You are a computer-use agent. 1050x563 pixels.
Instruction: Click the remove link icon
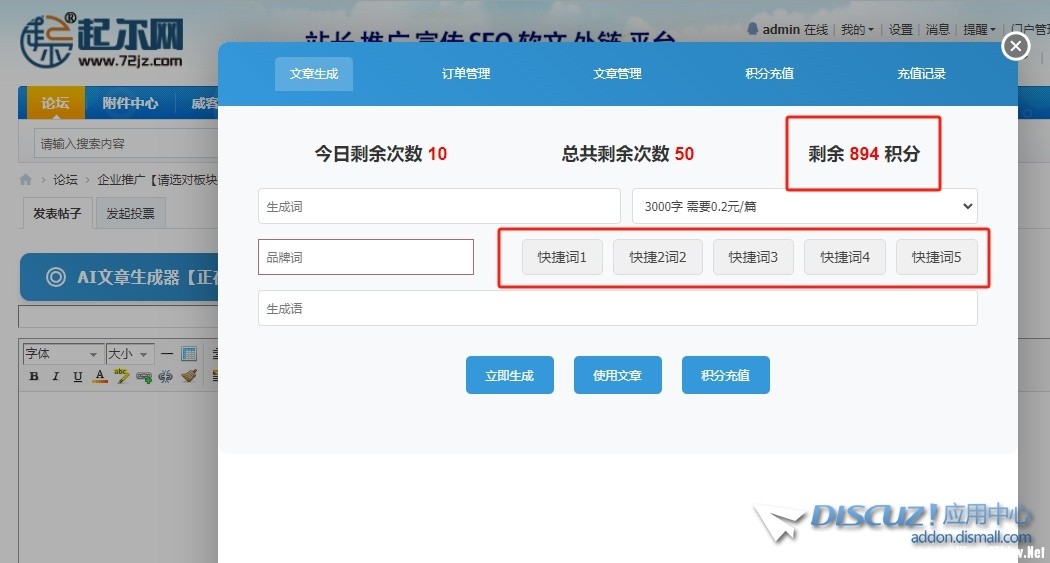coord(166,377)
